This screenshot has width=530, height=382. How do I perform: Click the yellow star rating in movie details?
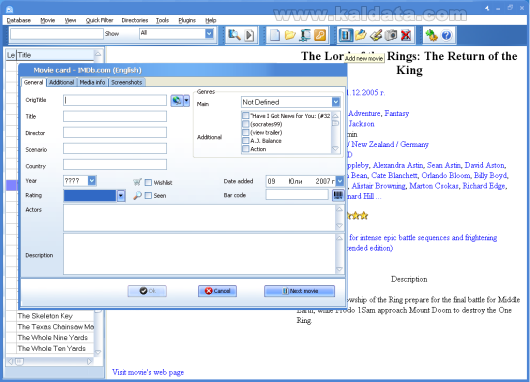tap(357, 216)
